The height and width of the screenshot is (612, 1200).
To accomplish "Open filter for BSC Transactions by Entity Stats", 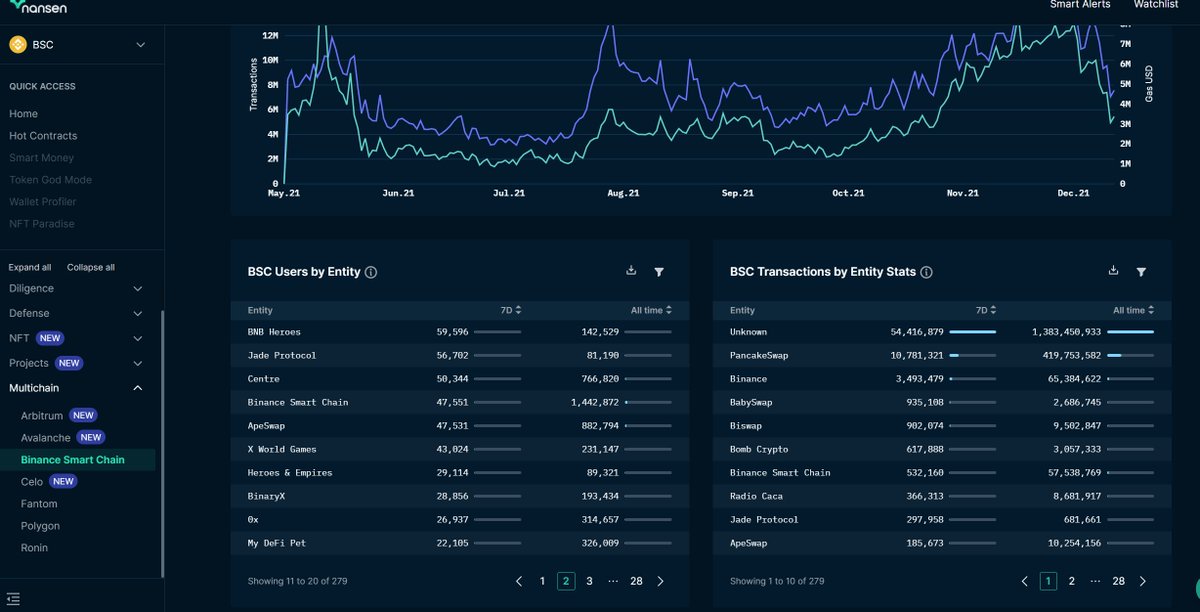I will point(1141,271).
